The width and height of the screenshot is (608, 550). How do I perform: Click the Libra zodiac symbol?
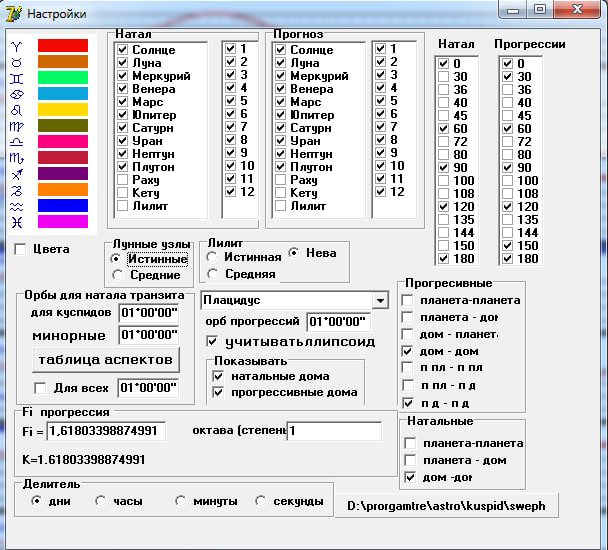click(x=15, y=142)
